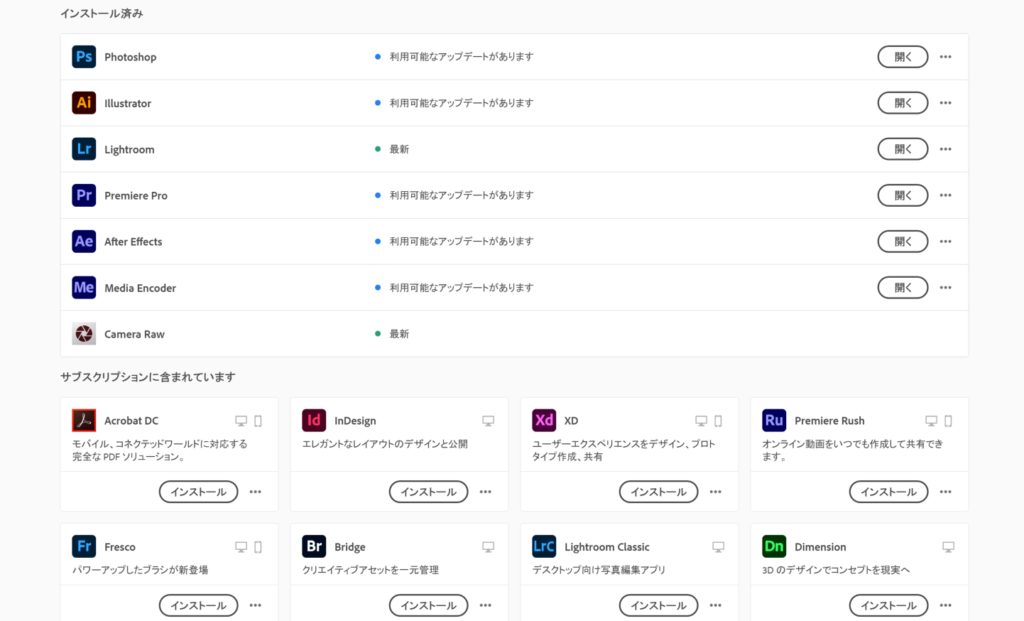
Task: Show more options on InDesign card
Action: tap(485, 492)
